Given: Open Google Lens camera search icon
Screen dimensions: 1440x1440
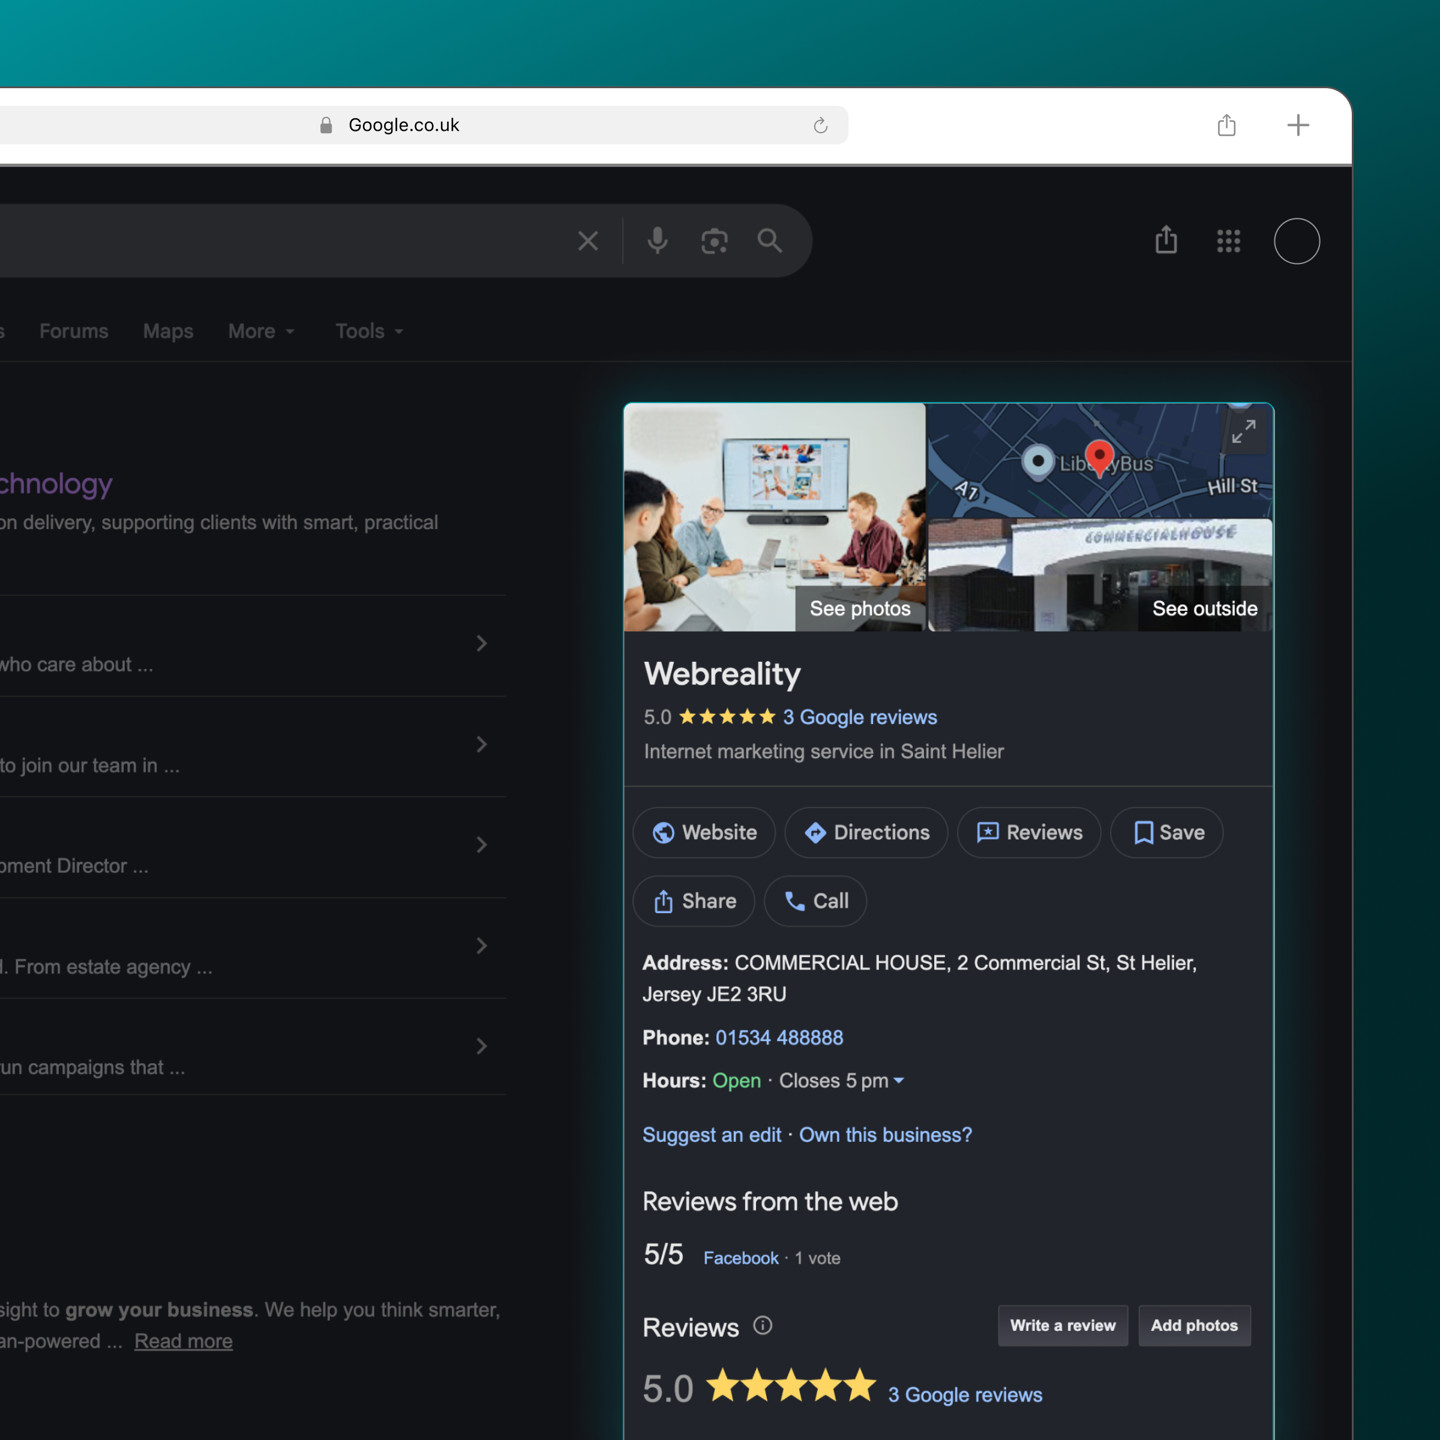Looking at the screenshot, I should pyautogui.click(x=714, y=241).
